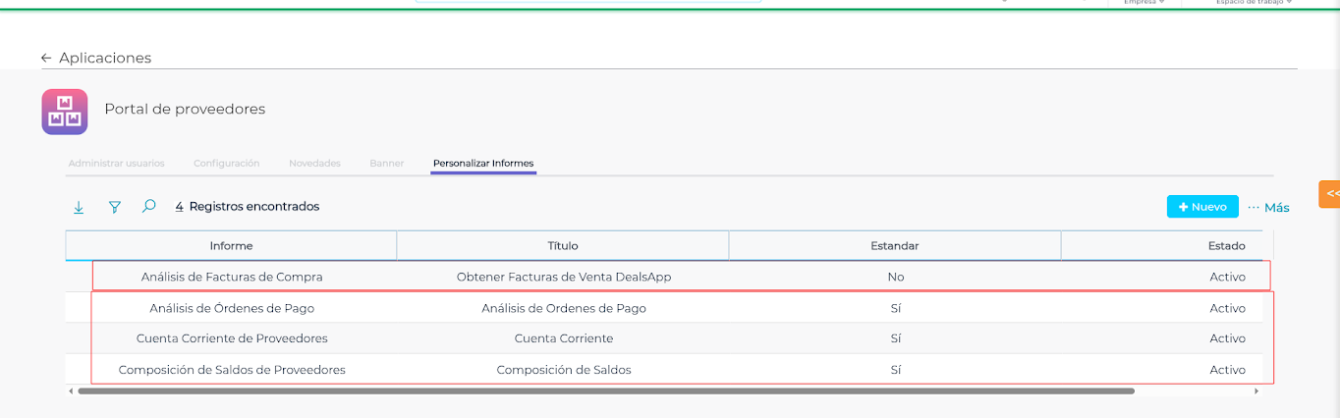Select the Banner tab
Viewport: 1340px width, 418px height.
click(x=386, y=163)
